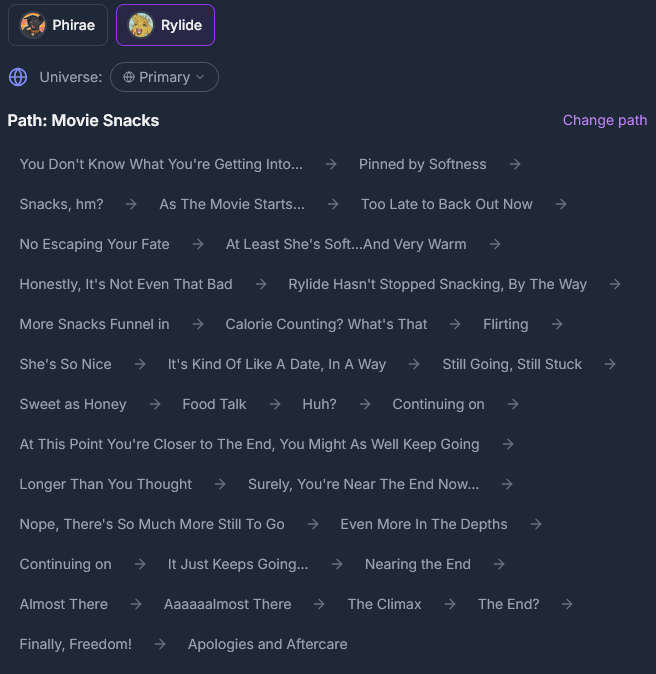Viewport: 656px width, 674px height.
Task: Open the Primary universe dropdown
Action: coord(164,77)
